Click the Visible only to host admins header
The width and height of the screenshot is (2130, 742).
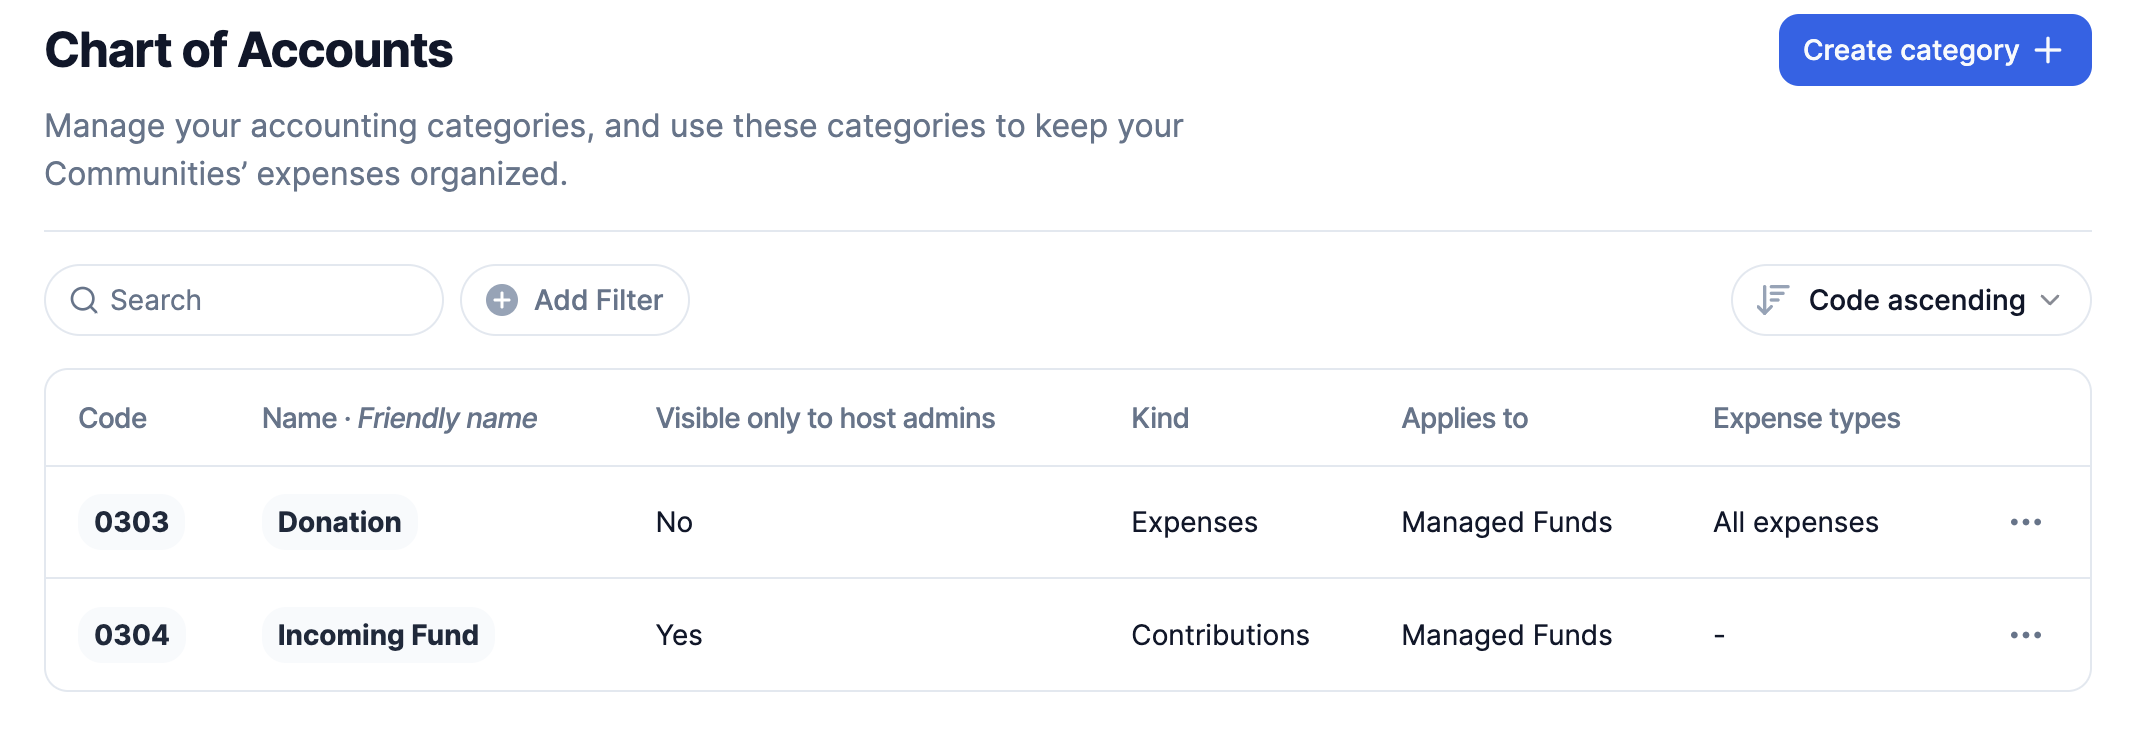[x=825, y=418]
